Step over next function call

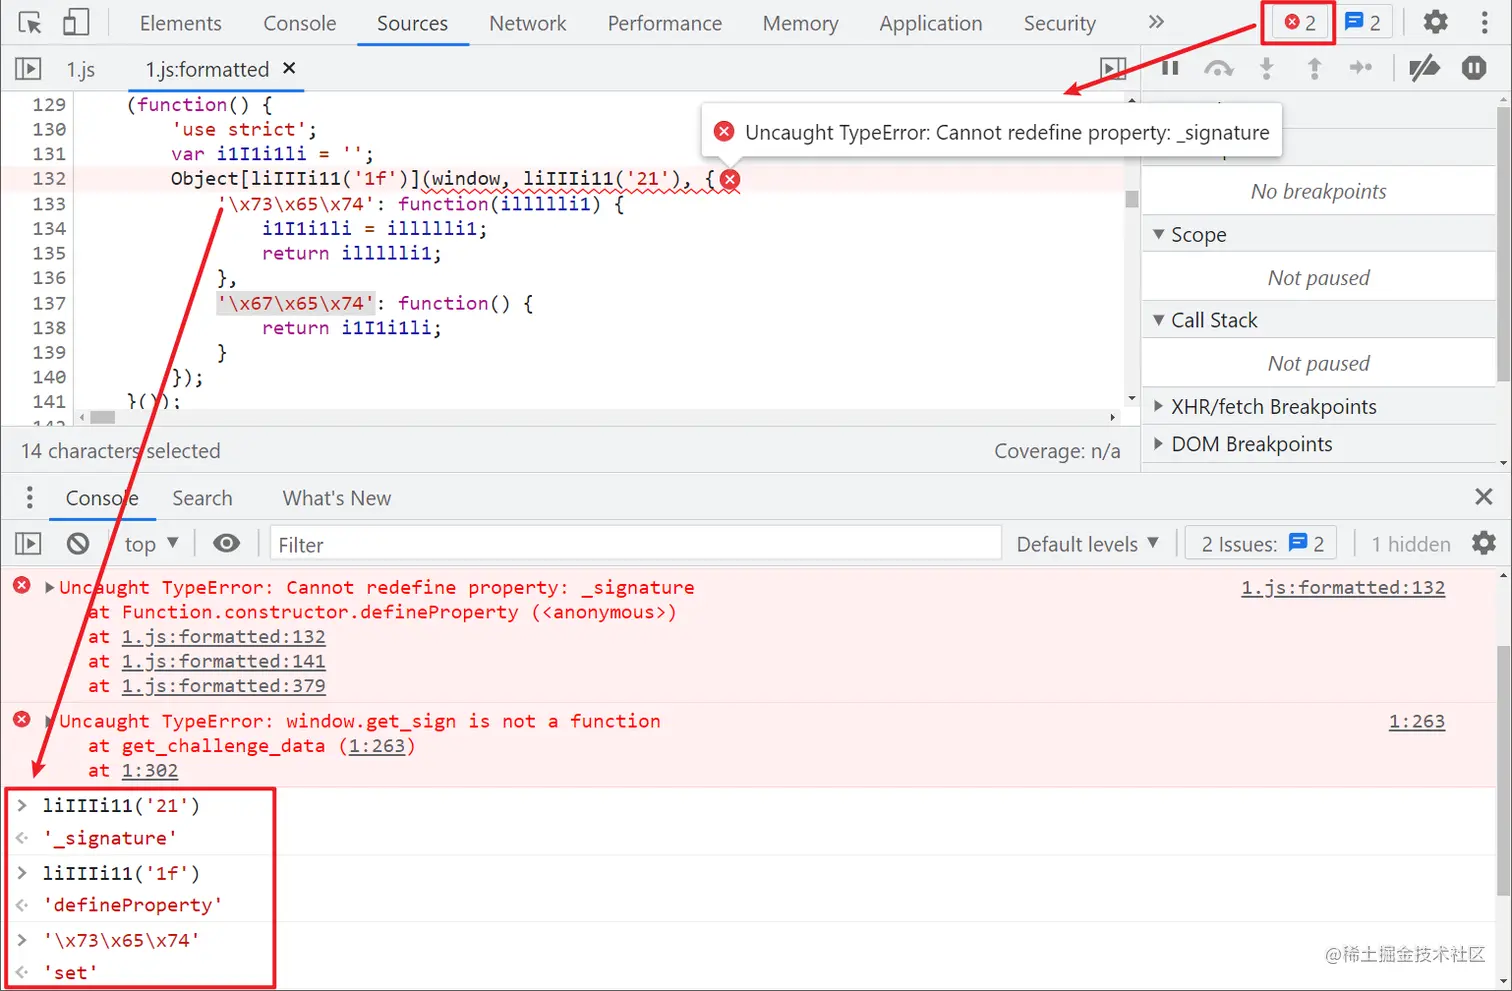pyautogui.click(x=1218, y=68)
